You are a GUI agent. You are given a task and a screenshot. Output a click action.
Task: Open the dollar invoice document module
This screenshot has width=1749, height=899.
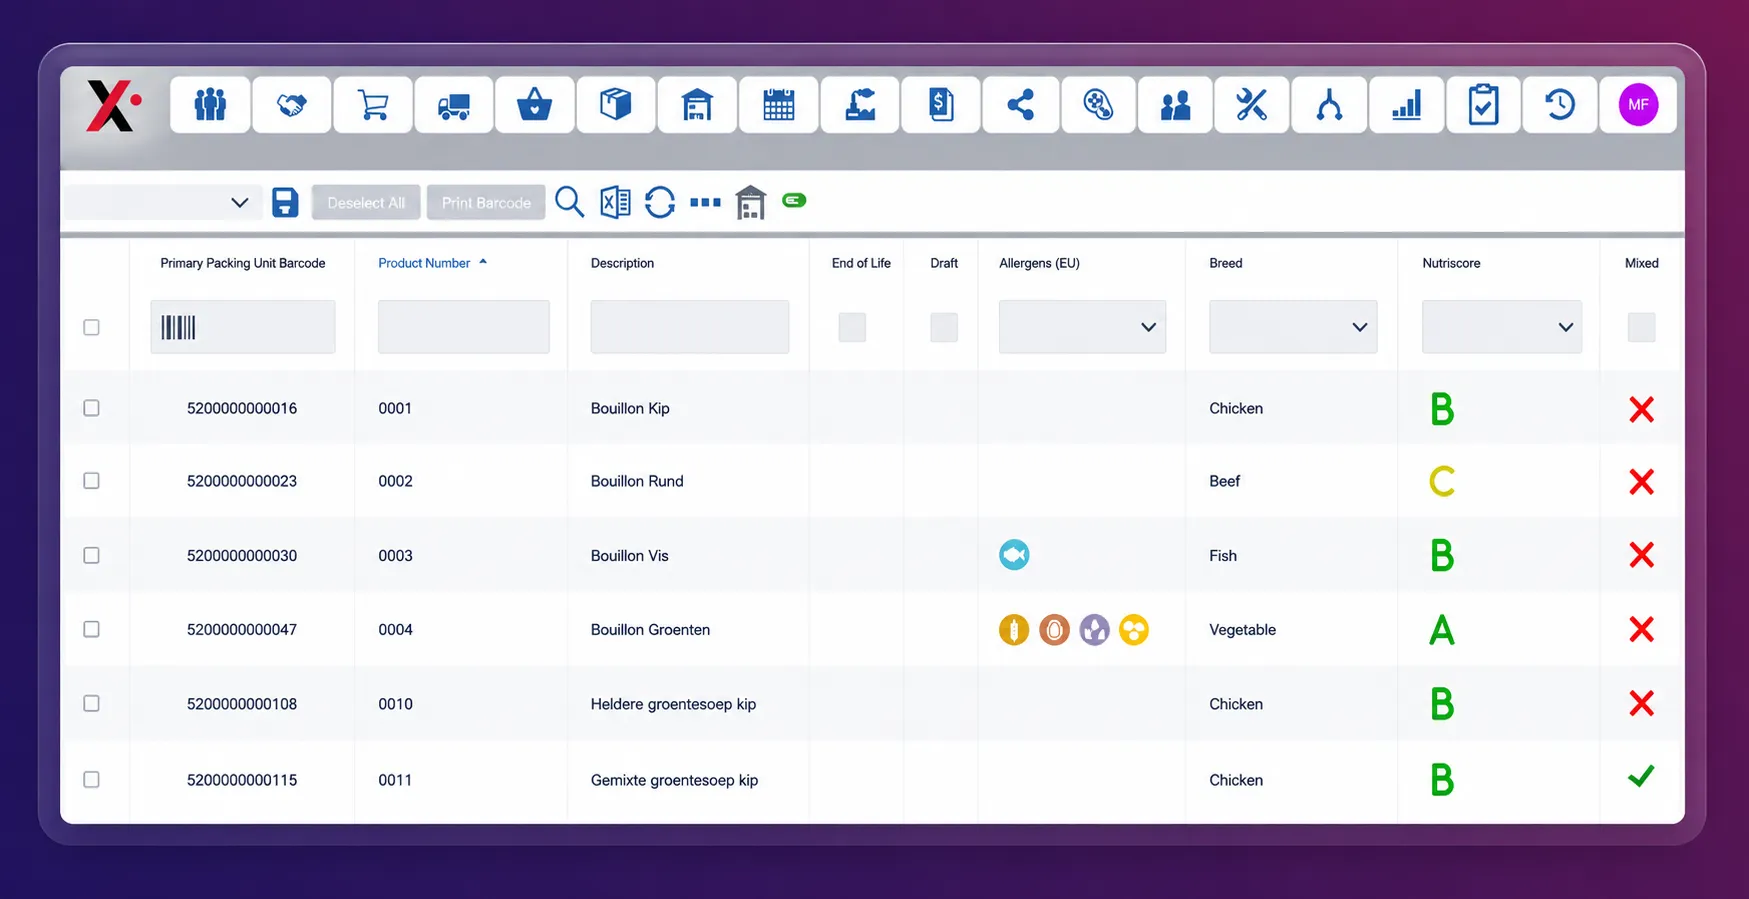tap(940, 104)
